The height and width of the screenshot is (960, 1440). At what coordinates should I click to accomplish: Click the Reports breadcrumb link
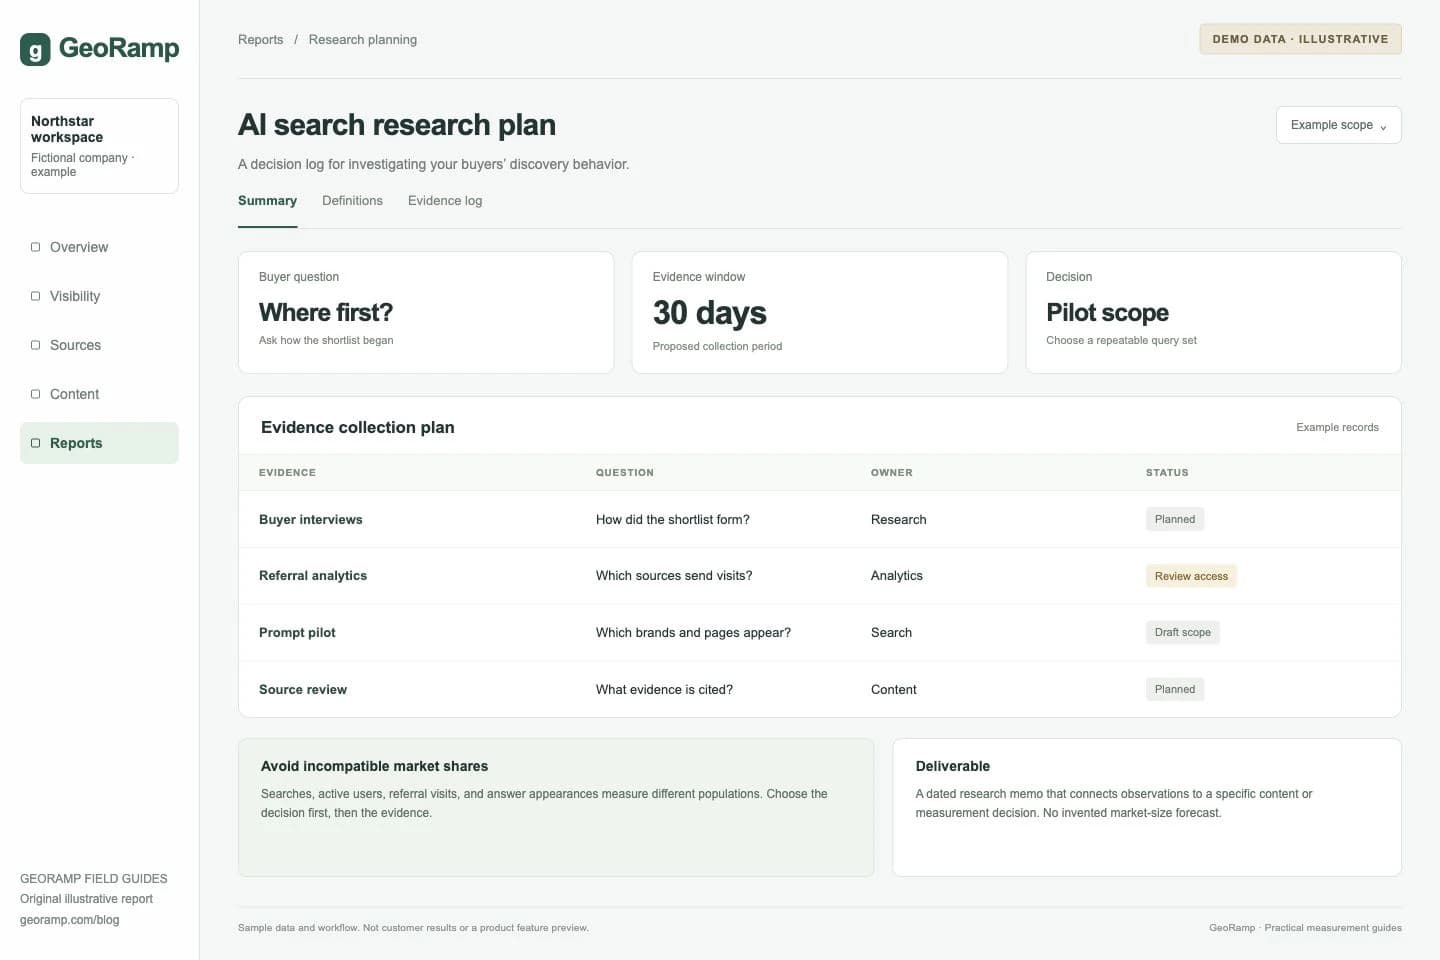pos(260,40)
